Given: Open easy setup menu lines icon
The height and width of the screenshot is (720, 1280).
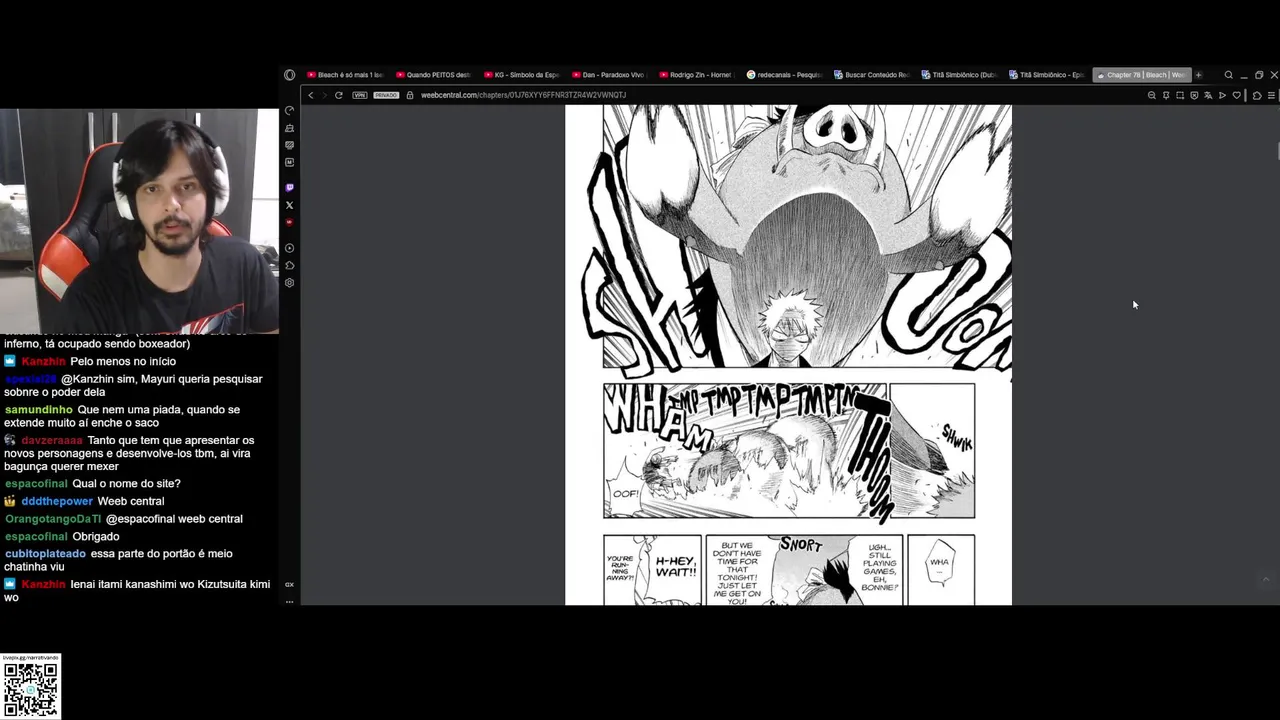Looking at the screenshot, I should point(1271,95).
